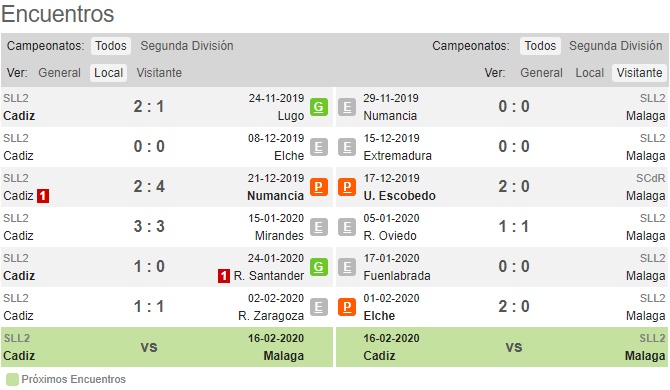Switch right view to Local
This screenshot has width=670, height=390.
590,73
